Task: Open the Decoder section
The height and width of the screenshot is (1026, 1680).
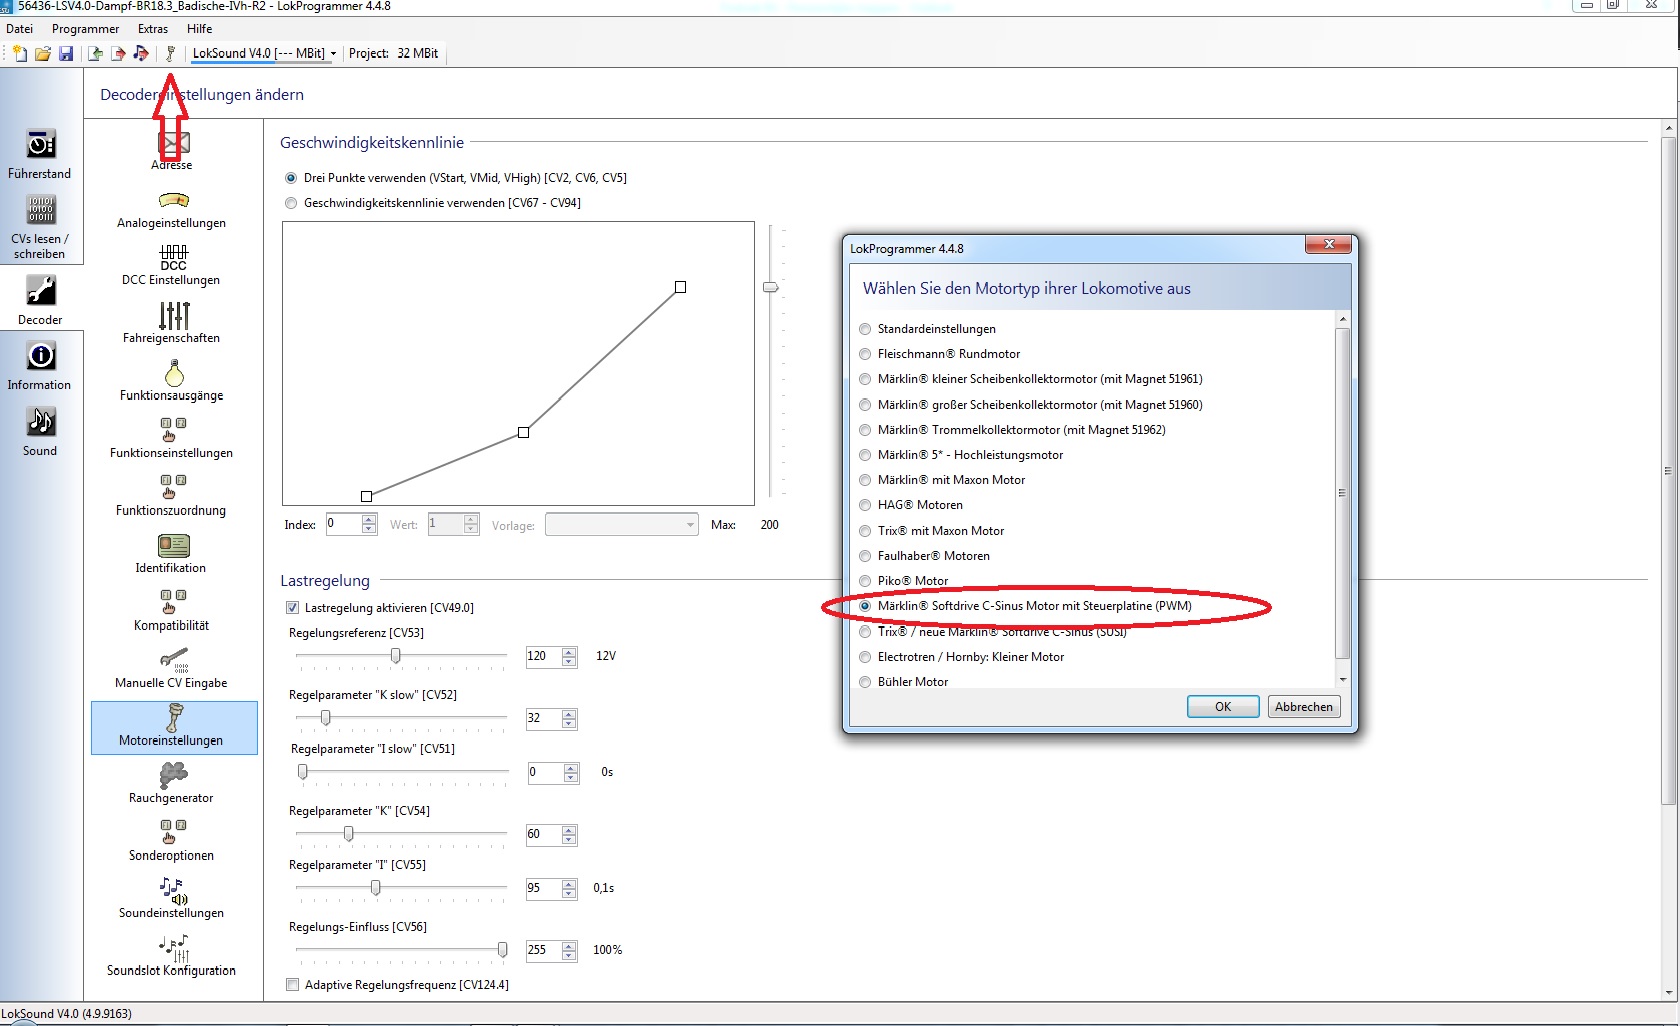Action: pyautogui.click(x=40, y=300)
